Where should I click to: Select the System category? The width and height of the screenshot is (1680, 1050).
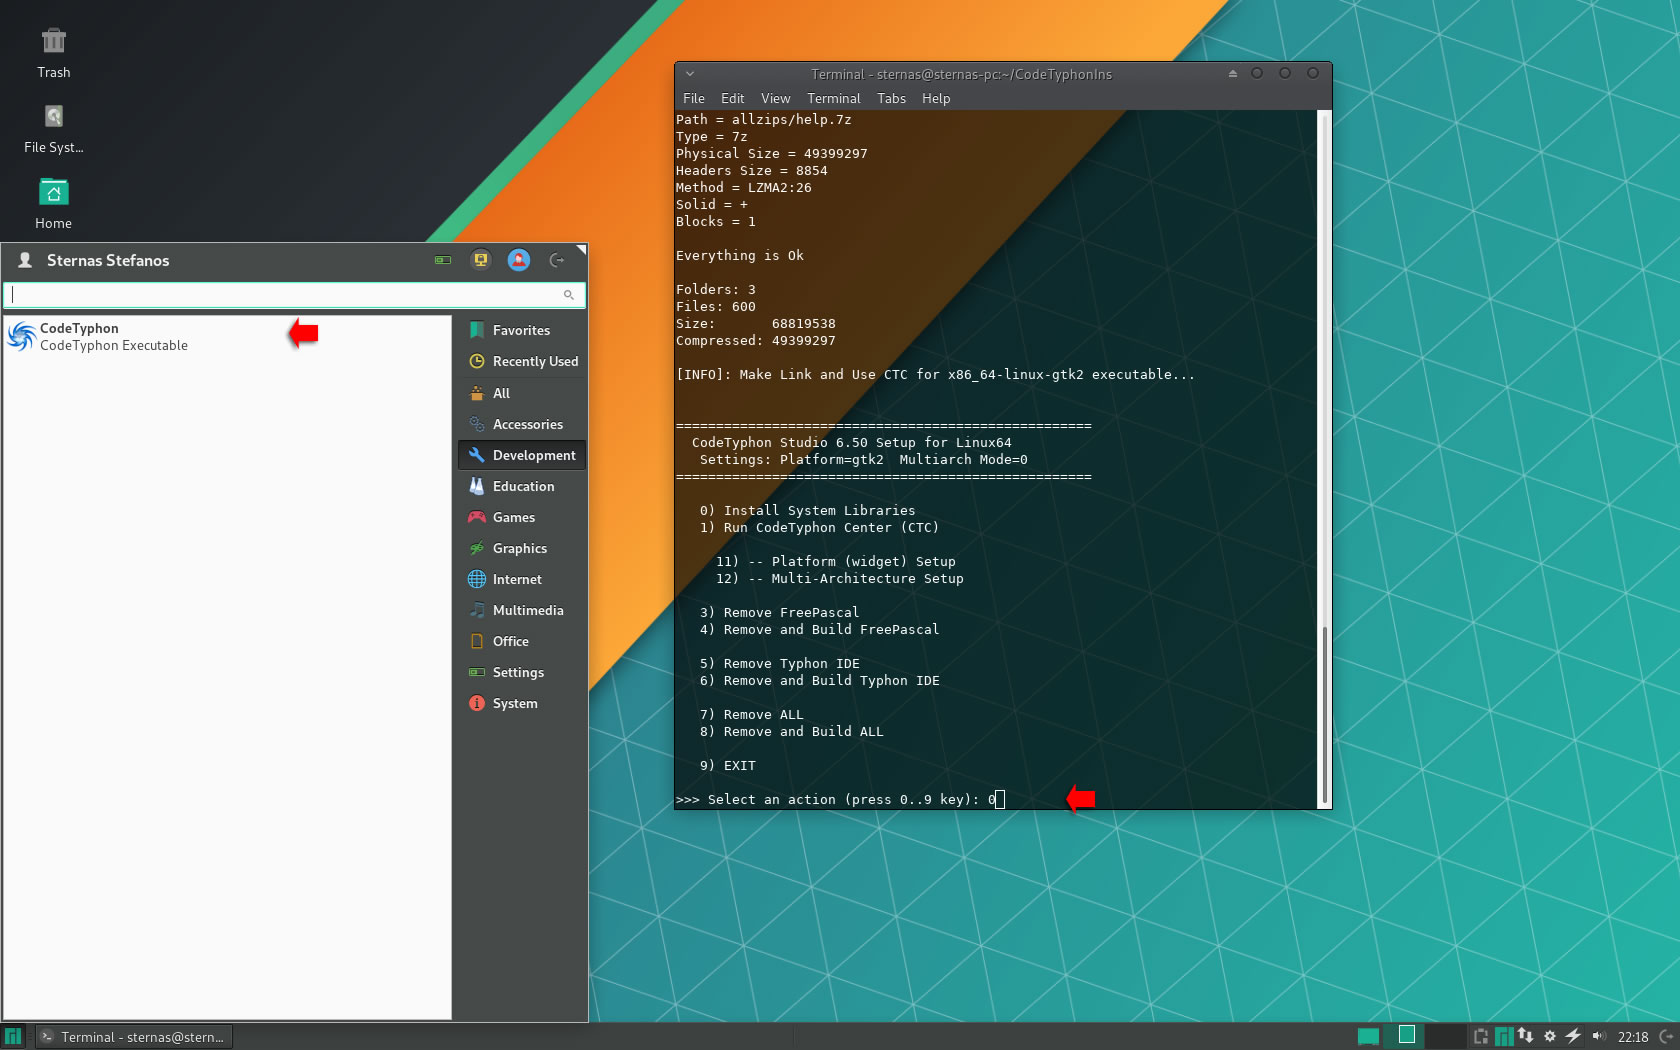click(x=522, y=703)
